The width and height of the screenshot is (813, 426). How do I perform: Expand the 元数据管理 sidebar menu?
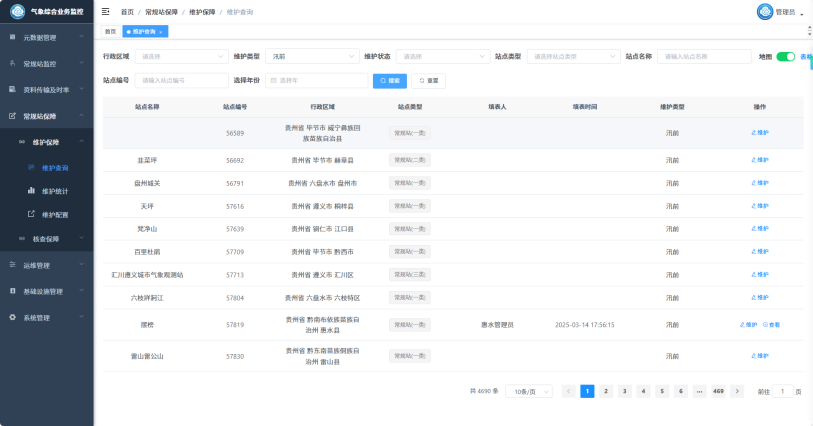click(x=46, y=38)
